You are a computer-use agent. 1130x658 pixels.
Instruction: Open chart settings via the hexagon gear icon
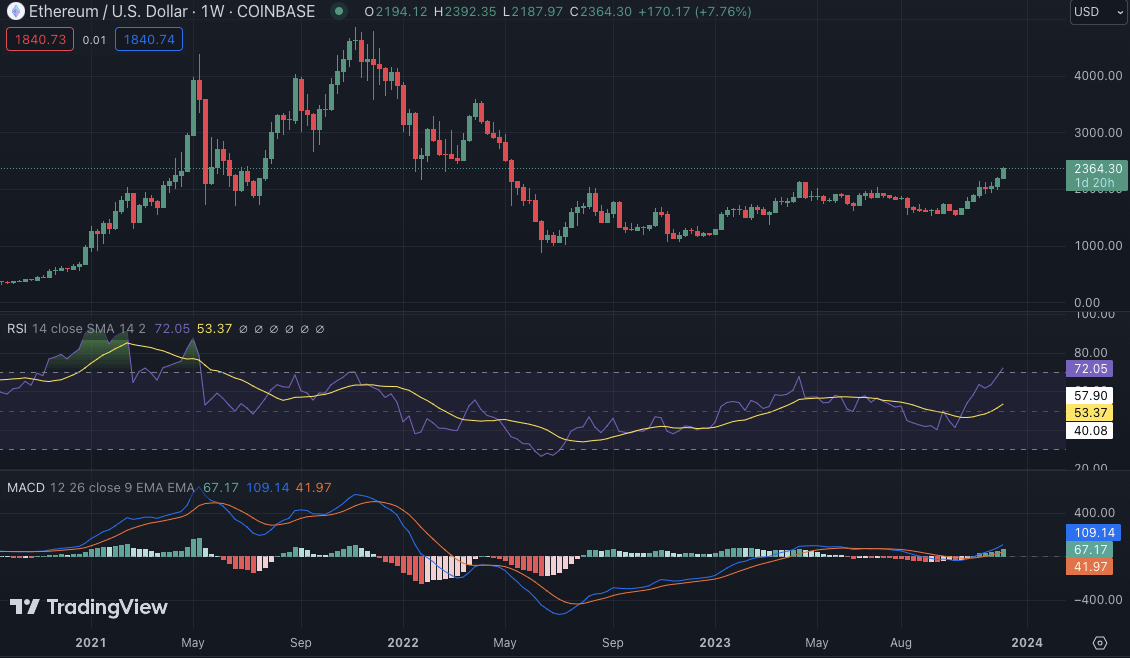1100,642
